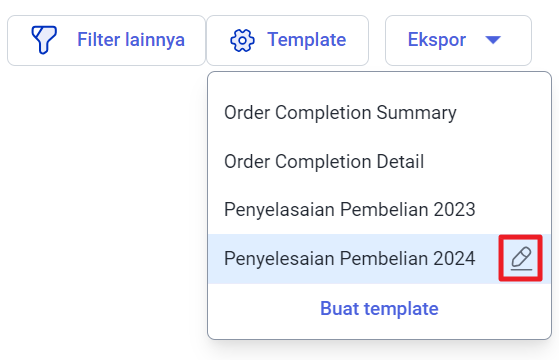Toggle the Template button text
559x360 pixels.
tap(307, 40)
